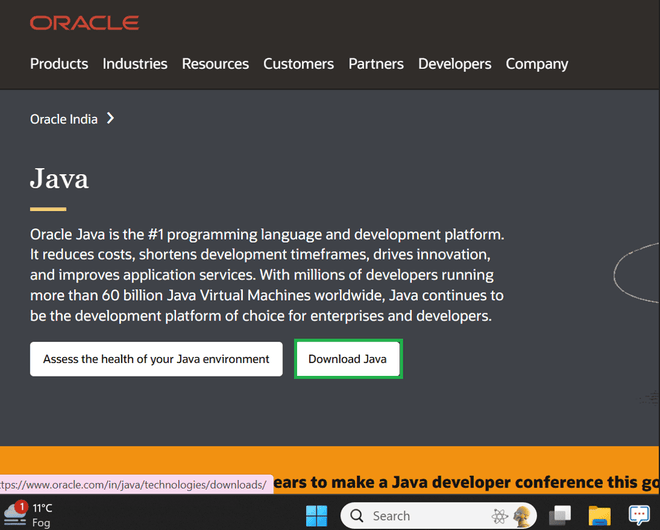Image resolution: width=660 pixels, height=530 pixels.
Task: Open the Developers menu
Action: click(454, 64)
